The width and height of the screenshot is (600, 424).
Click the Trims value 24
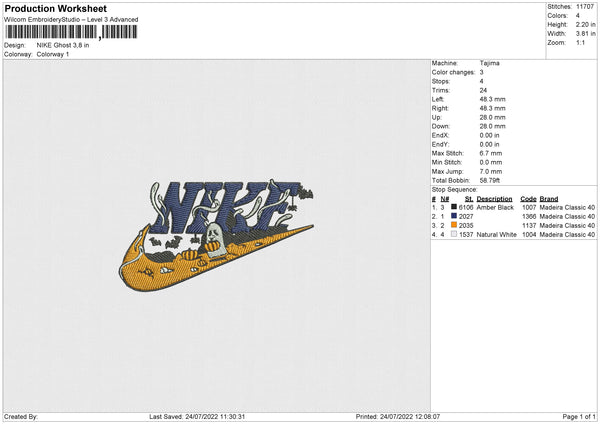point(483,90)
